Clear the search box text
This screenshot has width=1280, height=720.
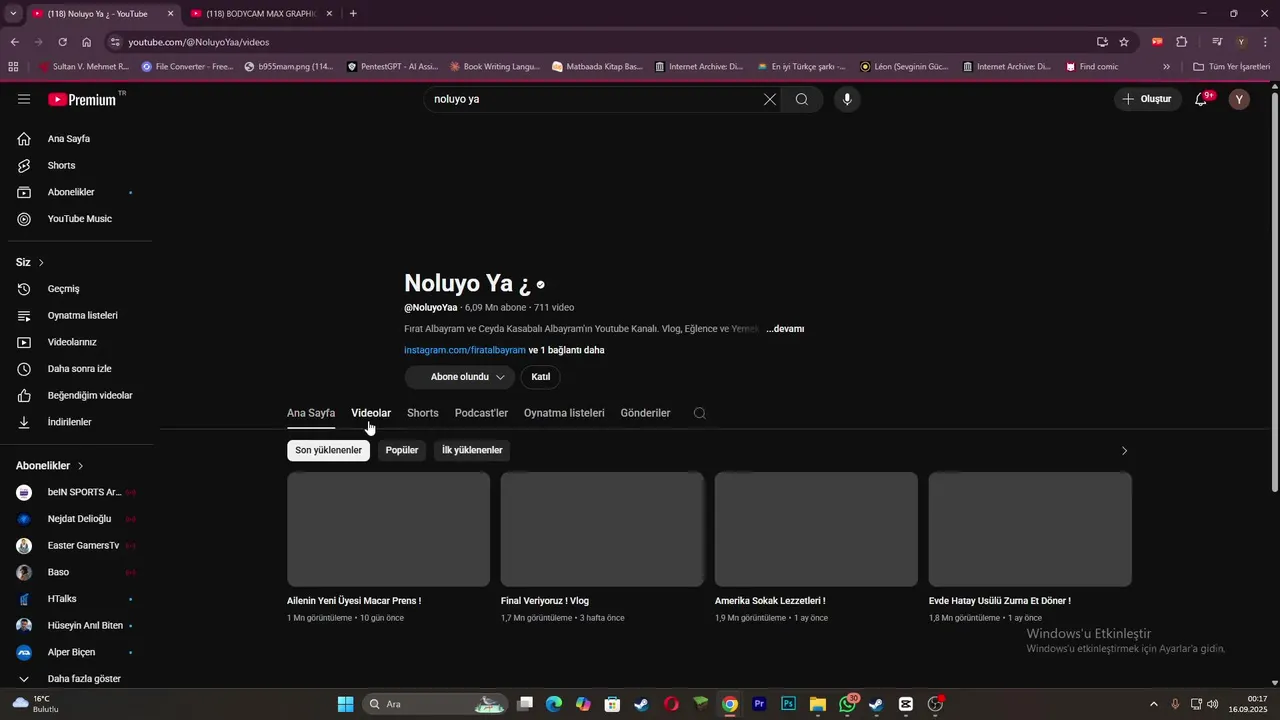770,99
